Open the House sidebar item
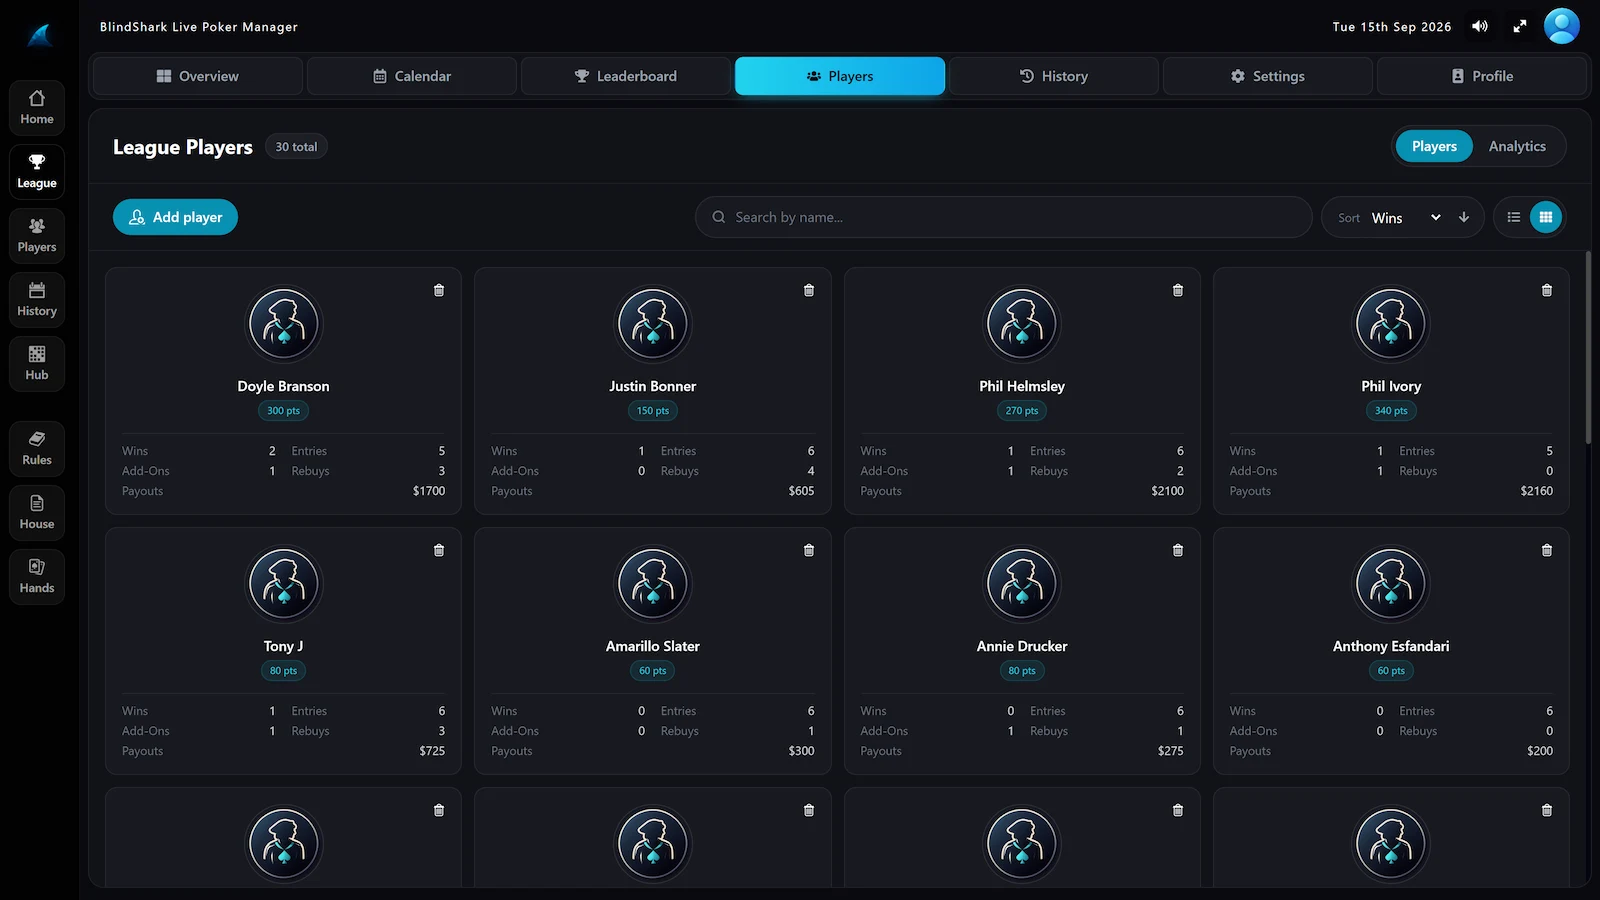 [x=37, y=513]
